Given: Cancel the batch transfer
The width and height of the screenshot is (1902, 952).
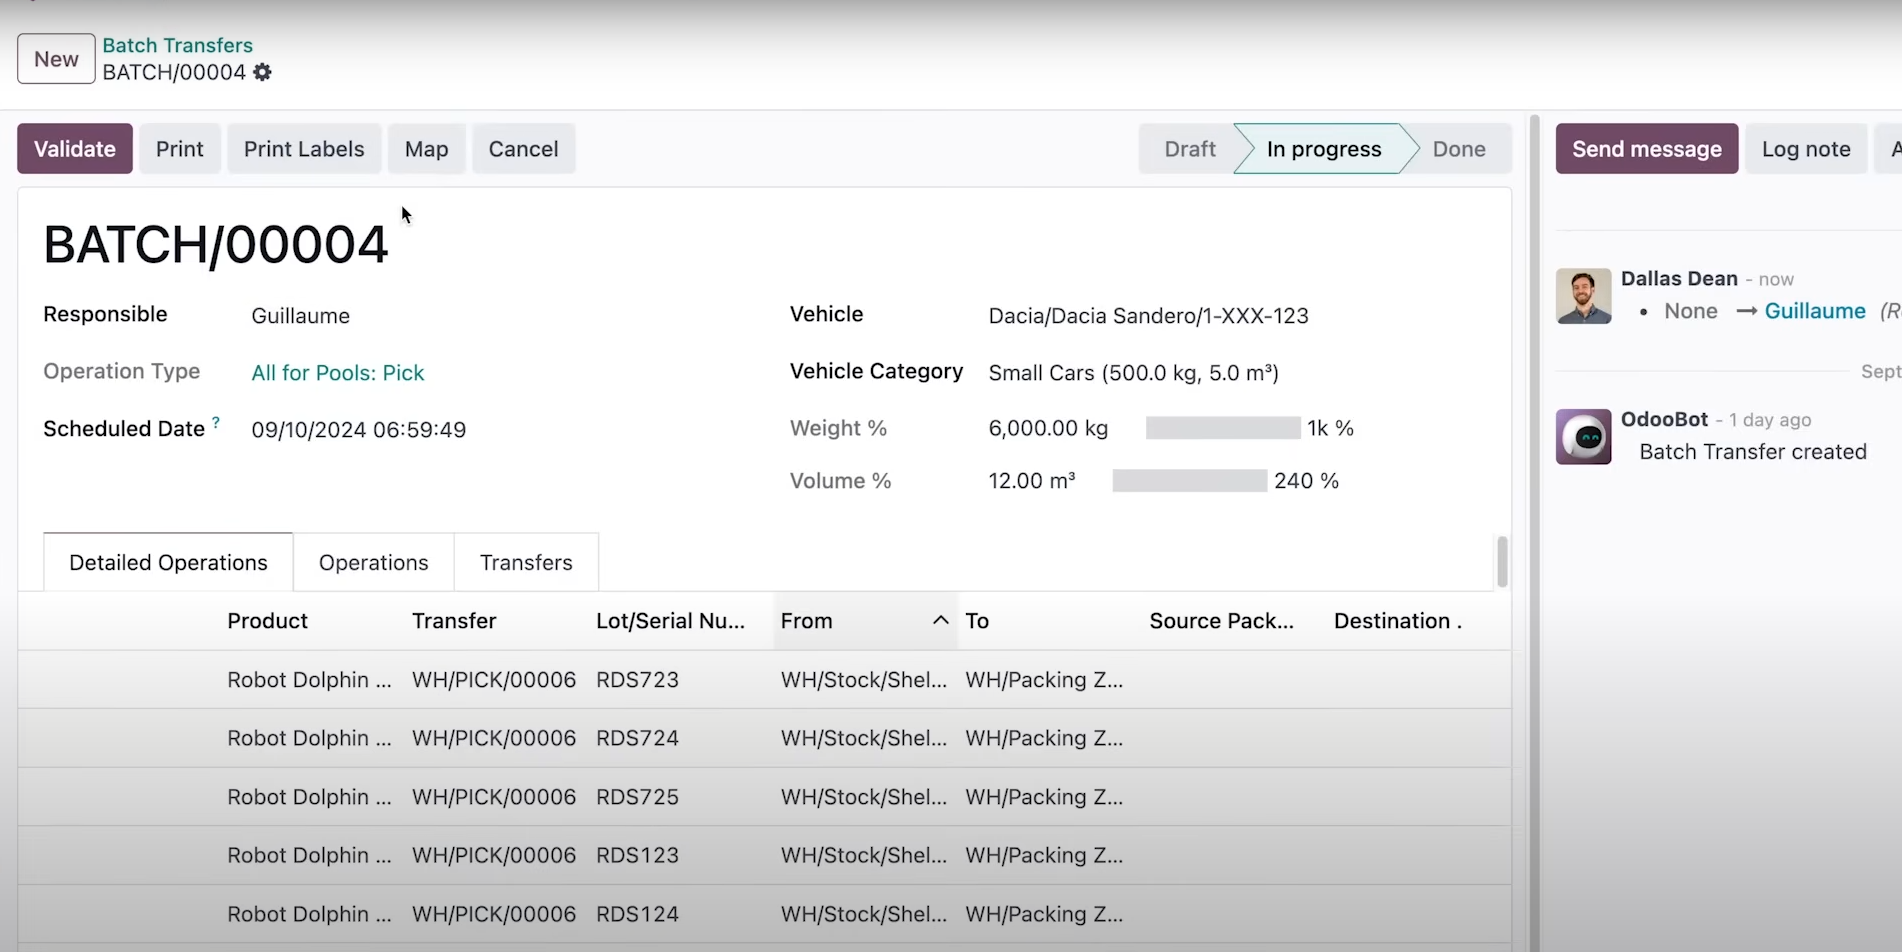Looking at the screenshot, I should click(x=523, y=149).
